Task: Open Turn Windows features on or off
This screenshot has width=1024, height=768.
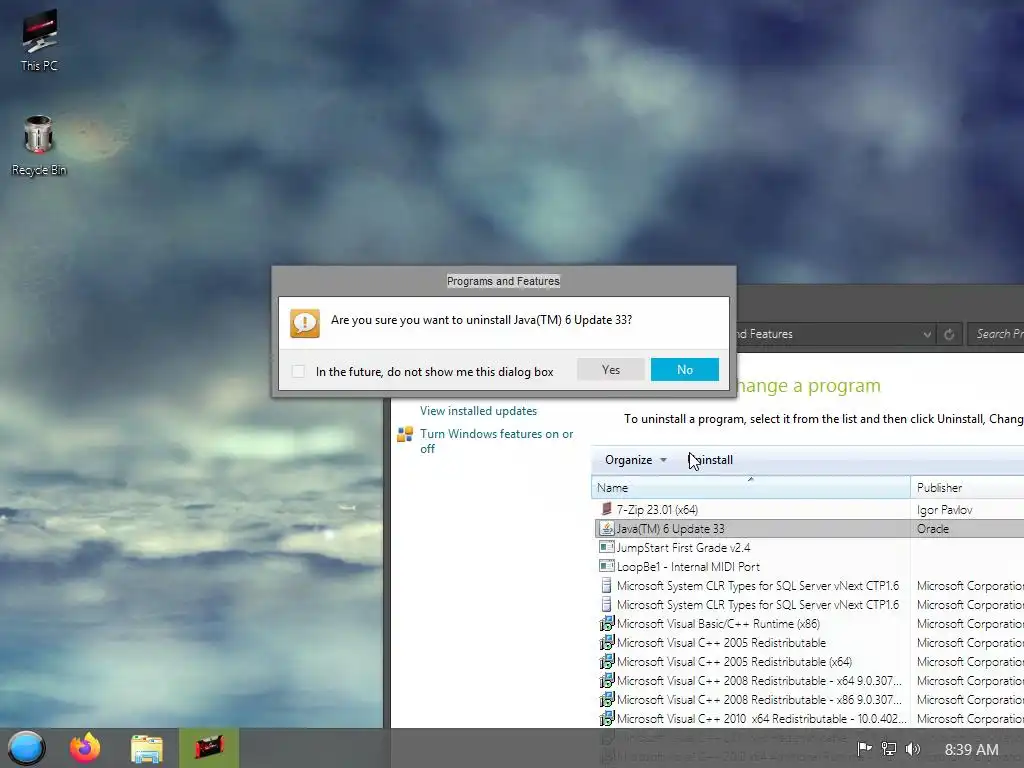Action: point(496,441)
